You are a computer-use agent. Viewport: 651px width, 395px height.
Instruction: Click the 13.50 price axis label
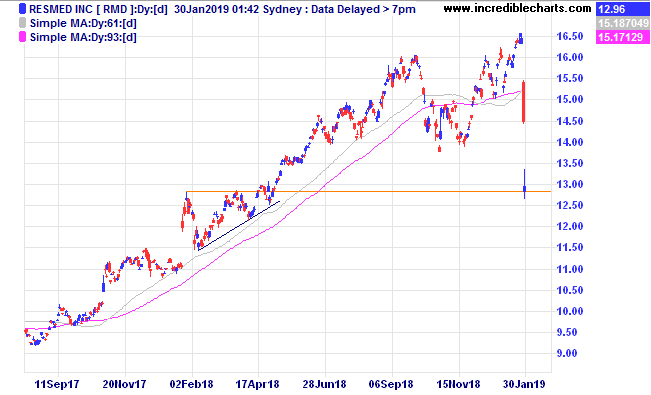(570, 163)
